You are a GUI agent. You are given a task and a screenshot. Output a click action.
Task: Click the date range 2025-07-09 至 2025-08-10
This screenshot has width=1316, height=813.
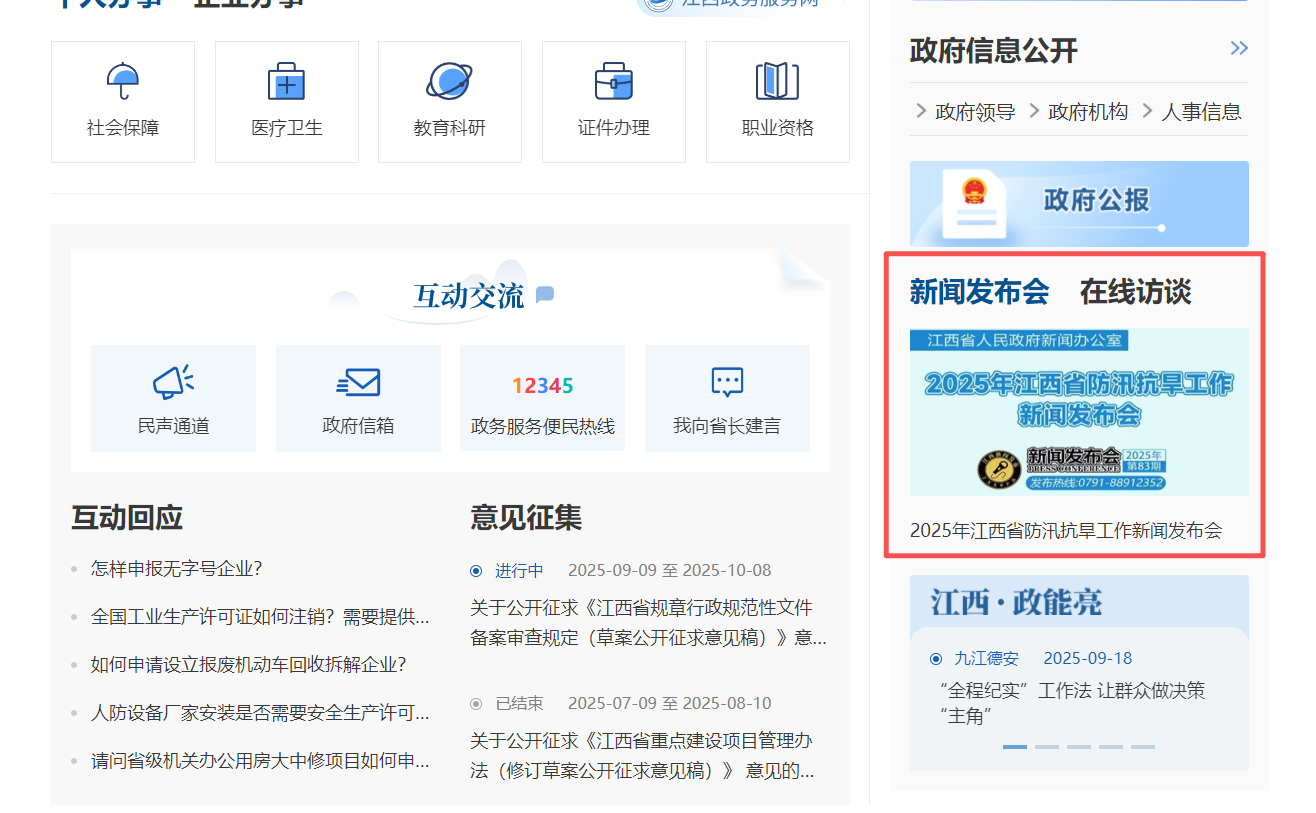tap(670, 704)
